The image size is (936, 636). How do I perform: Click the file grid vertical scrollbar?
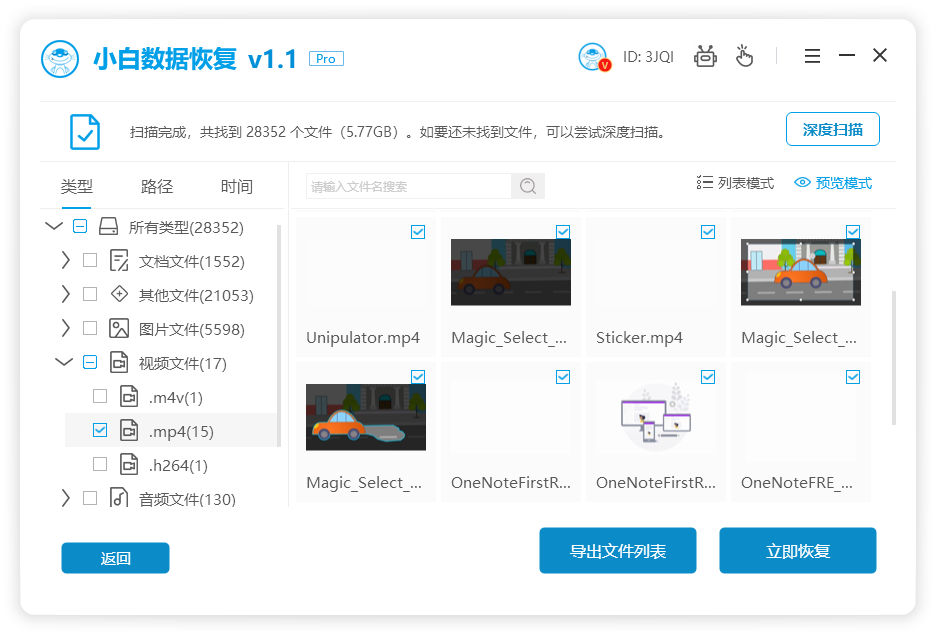click(x=894, y=358)
